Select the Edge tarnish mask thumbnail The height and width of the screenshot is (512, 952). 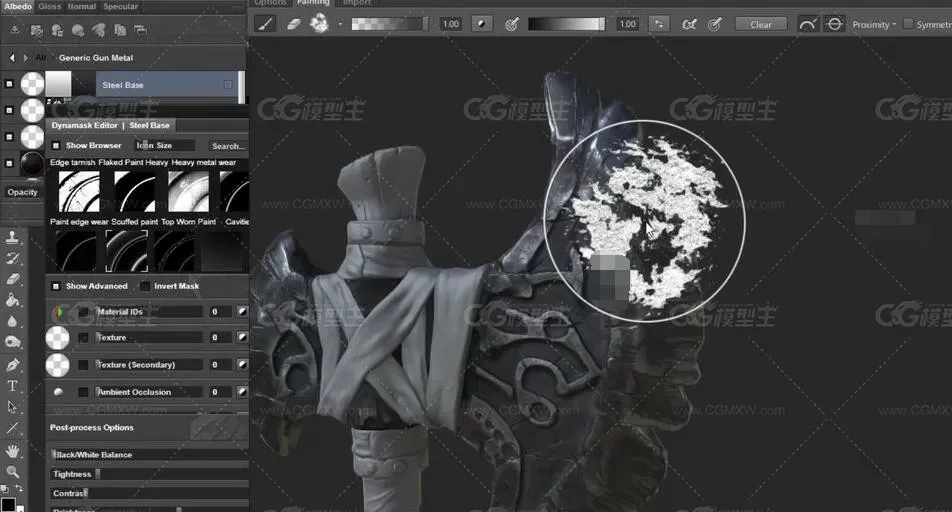[x=79, y=191]
